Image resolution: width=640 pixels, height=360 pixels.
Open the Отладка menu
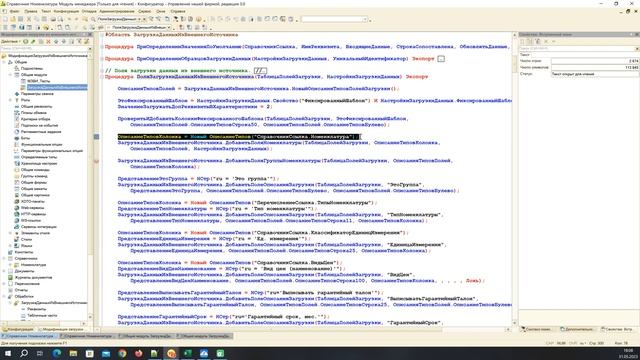point(89,11)
